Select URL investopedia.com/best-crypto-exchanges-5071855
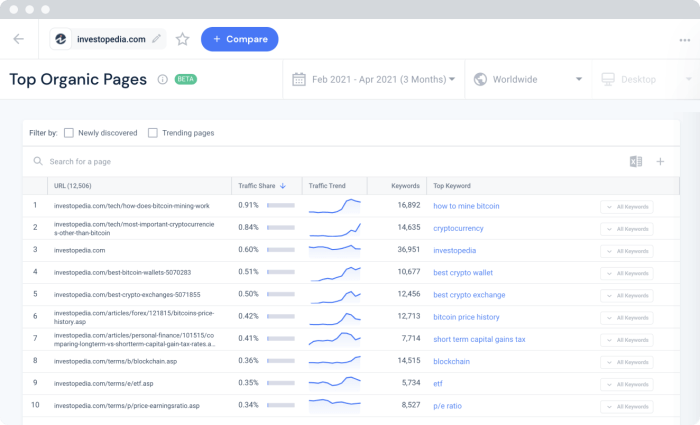 [x=127, y=295]
